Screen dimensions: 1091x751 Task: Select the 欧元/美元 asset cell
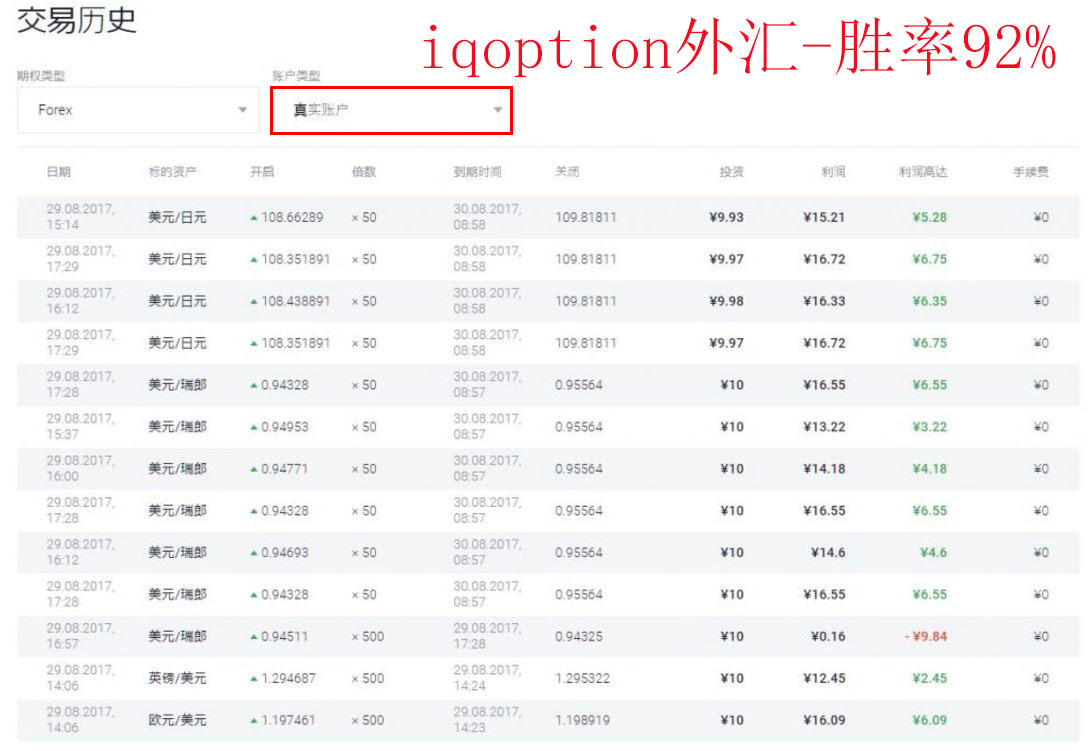coord(177,720)
